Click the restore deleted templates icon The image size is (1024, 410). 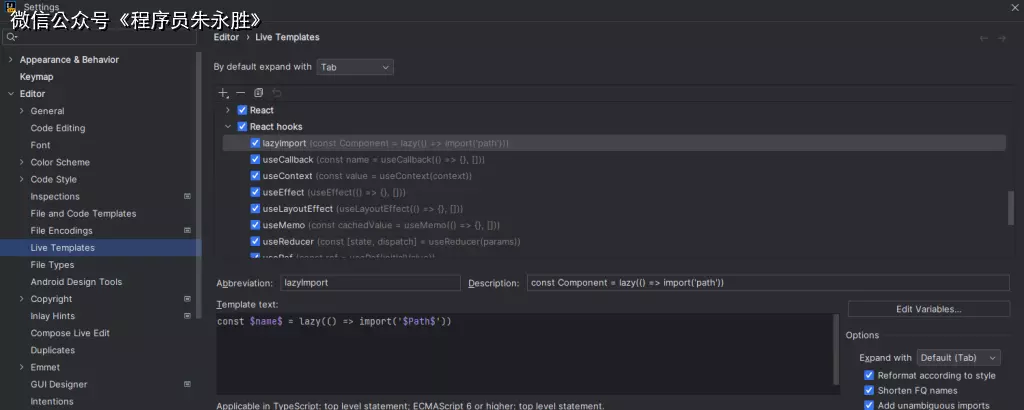point(277,93)
